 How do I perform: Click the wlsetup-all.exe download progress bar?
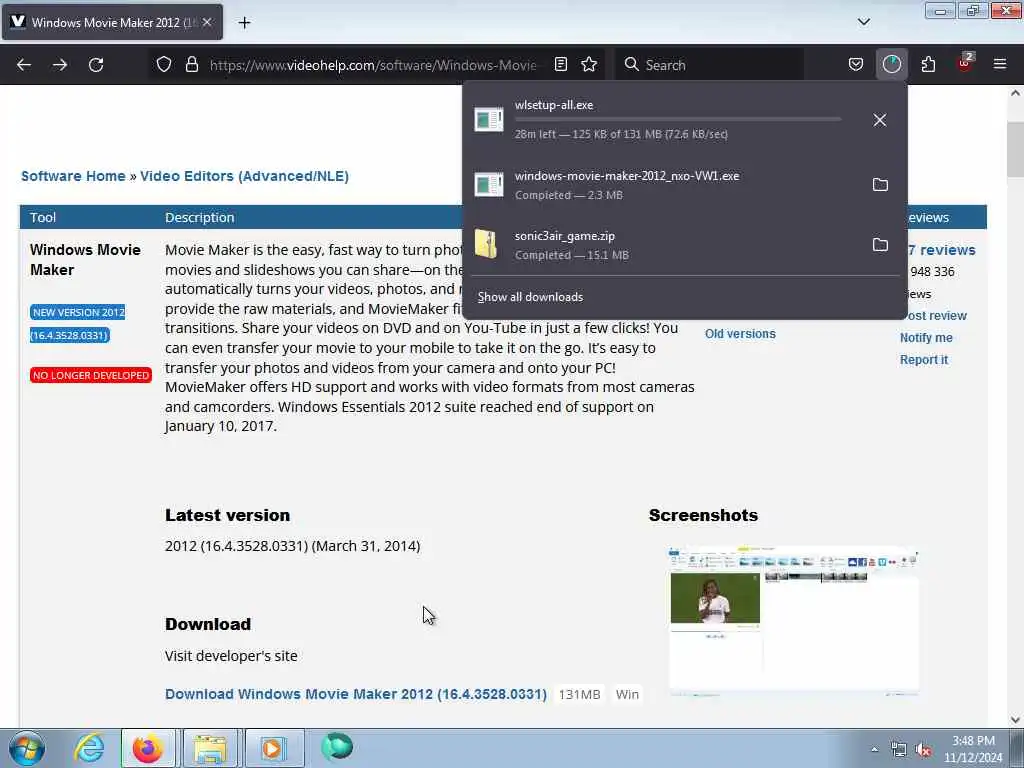point(678,120)
